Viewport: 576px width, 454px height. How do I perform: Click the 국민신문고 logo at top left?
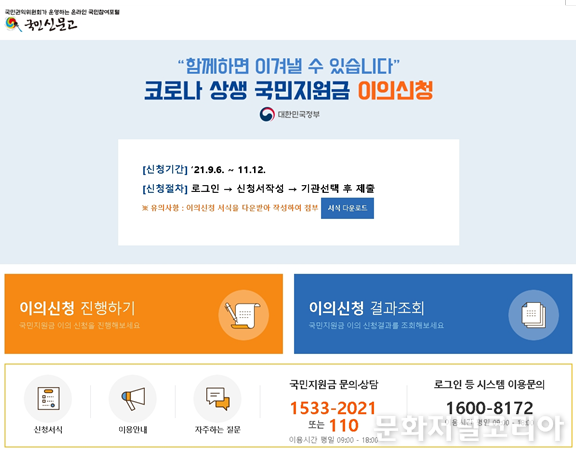(x=41, y=24)
